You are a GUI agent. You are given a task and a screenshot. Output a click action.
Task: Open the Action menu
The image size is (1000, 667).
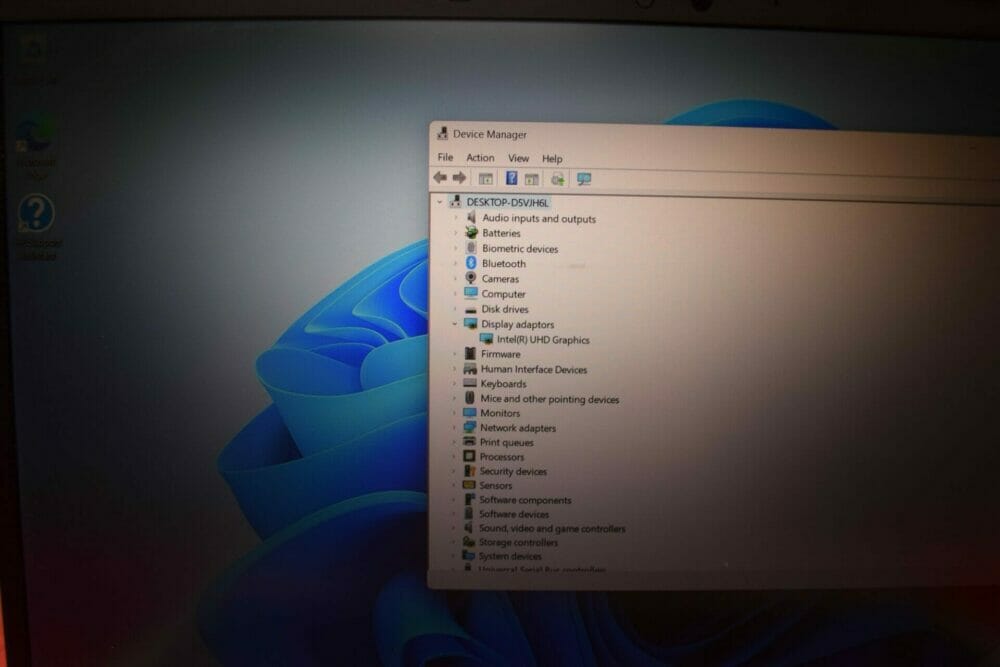click(x=480, y=158)
